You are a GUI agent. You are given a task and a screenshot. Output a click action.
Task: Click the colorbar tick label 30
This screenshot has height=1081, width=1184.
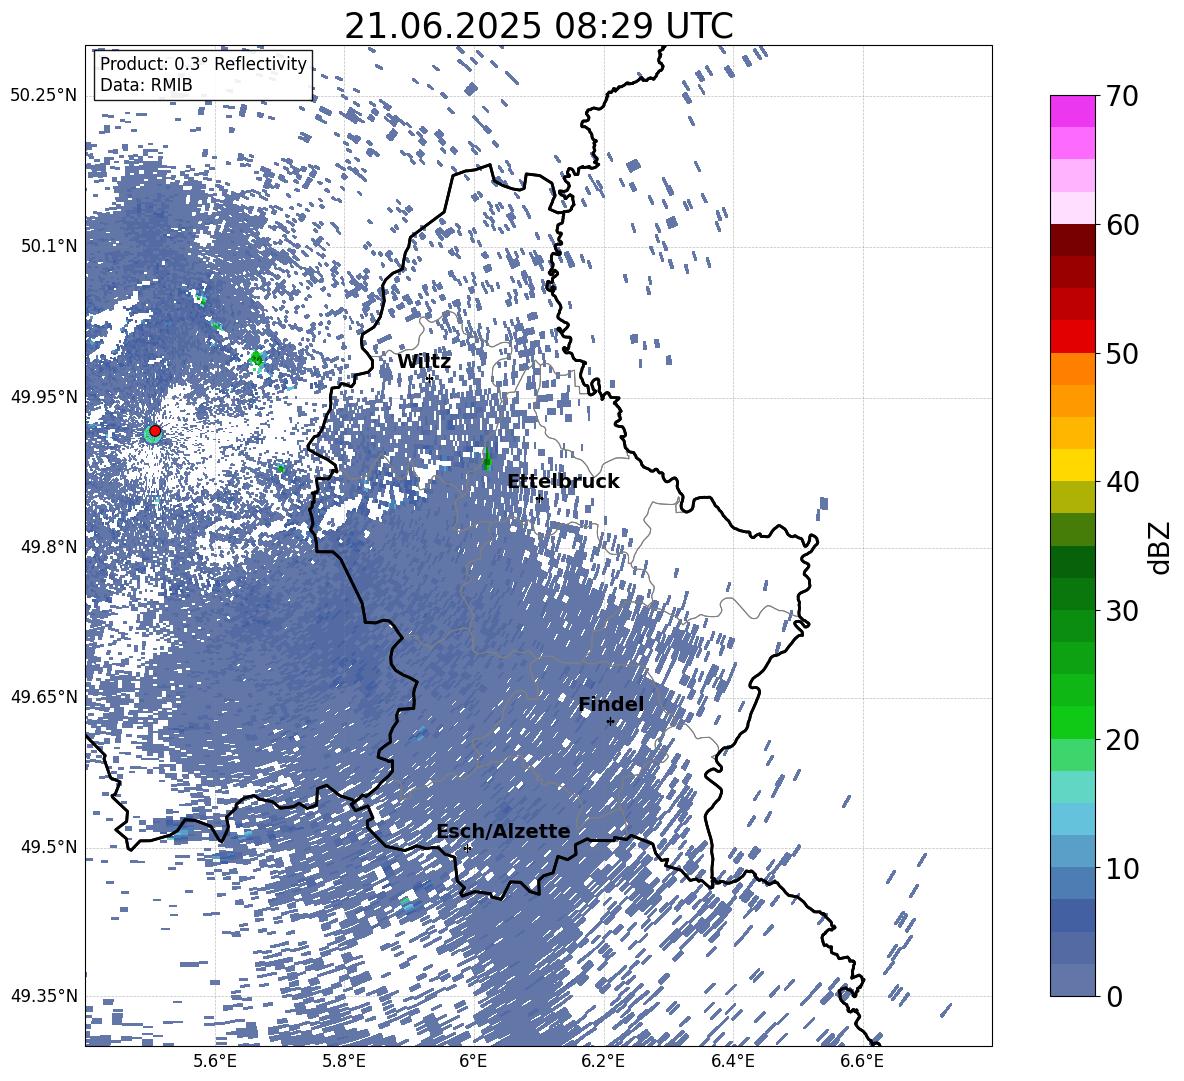tap(1122, 610)
